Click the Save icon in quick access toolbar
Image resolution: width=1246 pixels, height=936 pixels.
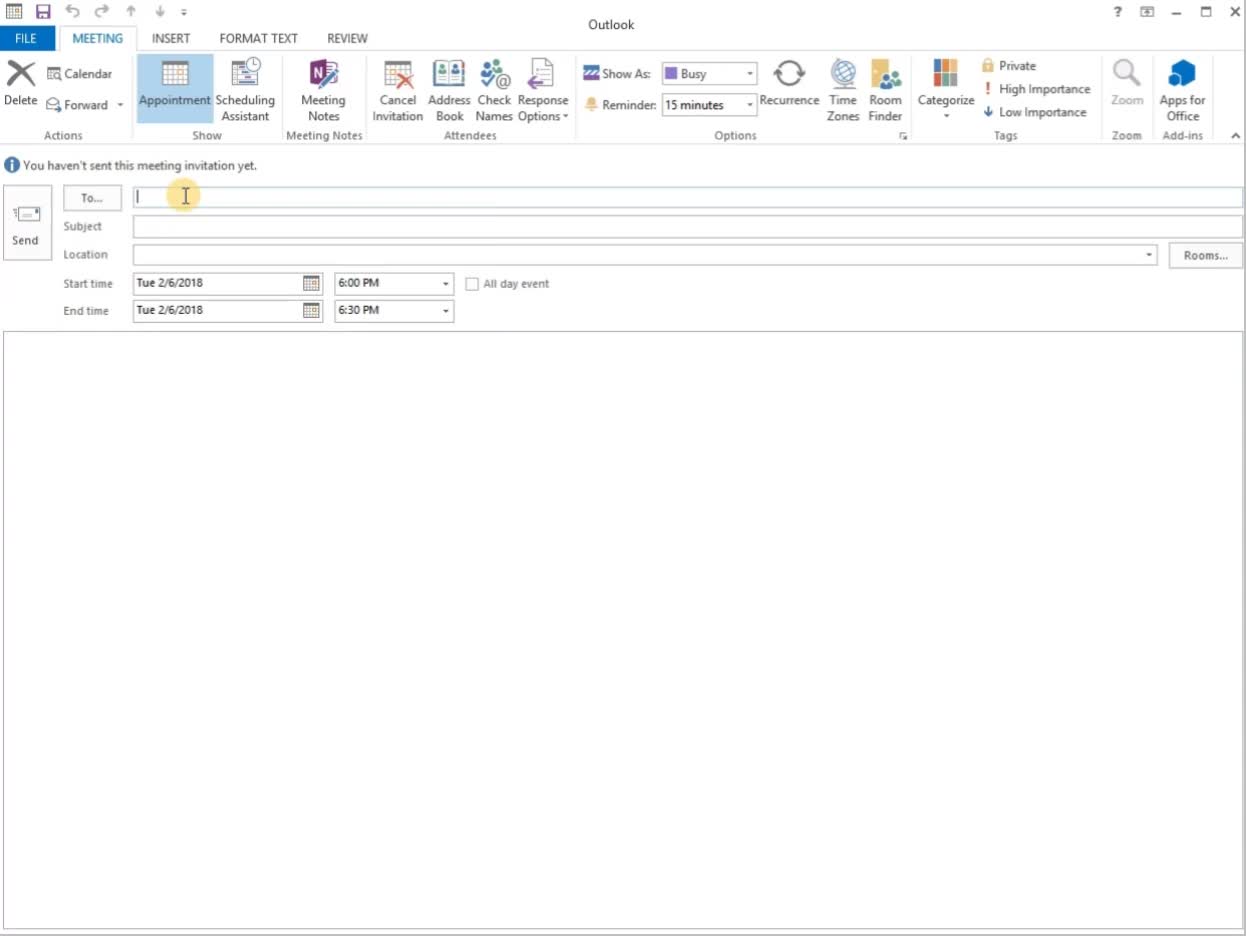pos(43,12)
